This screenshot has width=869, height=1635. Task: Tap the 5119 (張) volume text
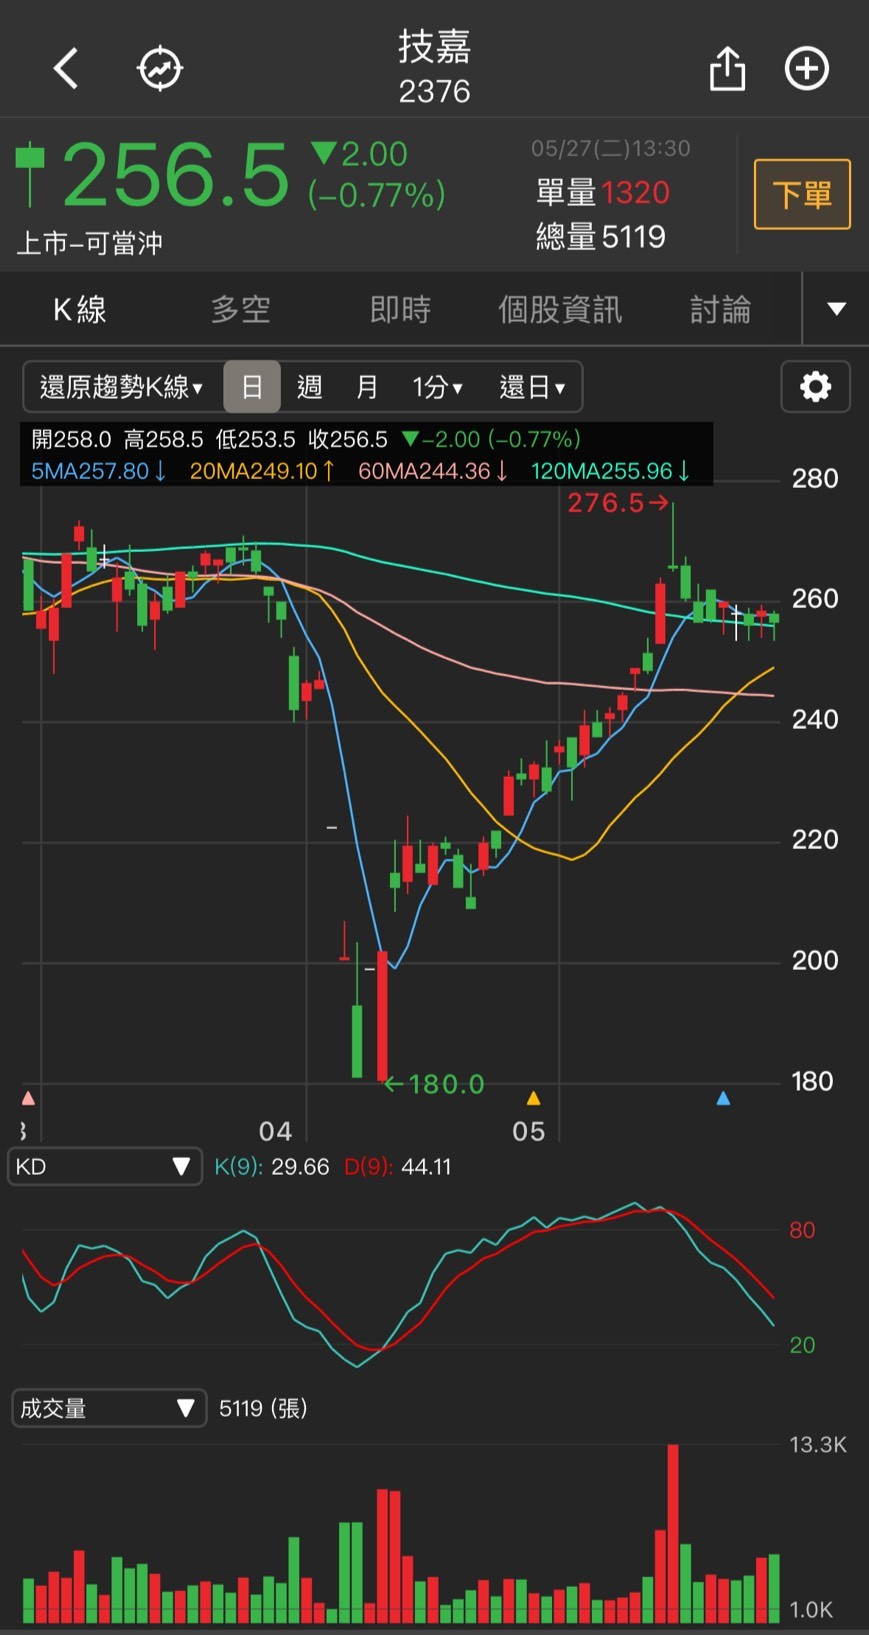click(x=263, y=1408)
